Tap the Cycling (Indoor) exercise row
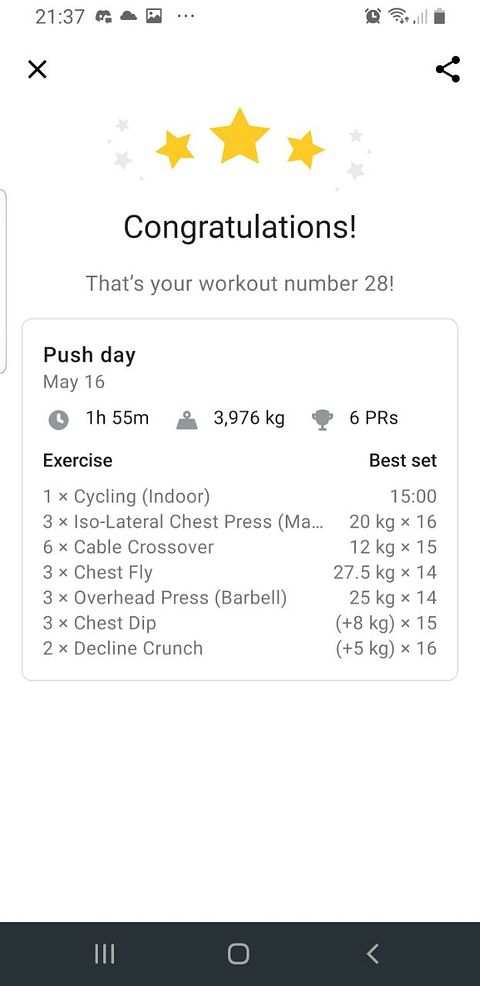 (x=240, y=496)
